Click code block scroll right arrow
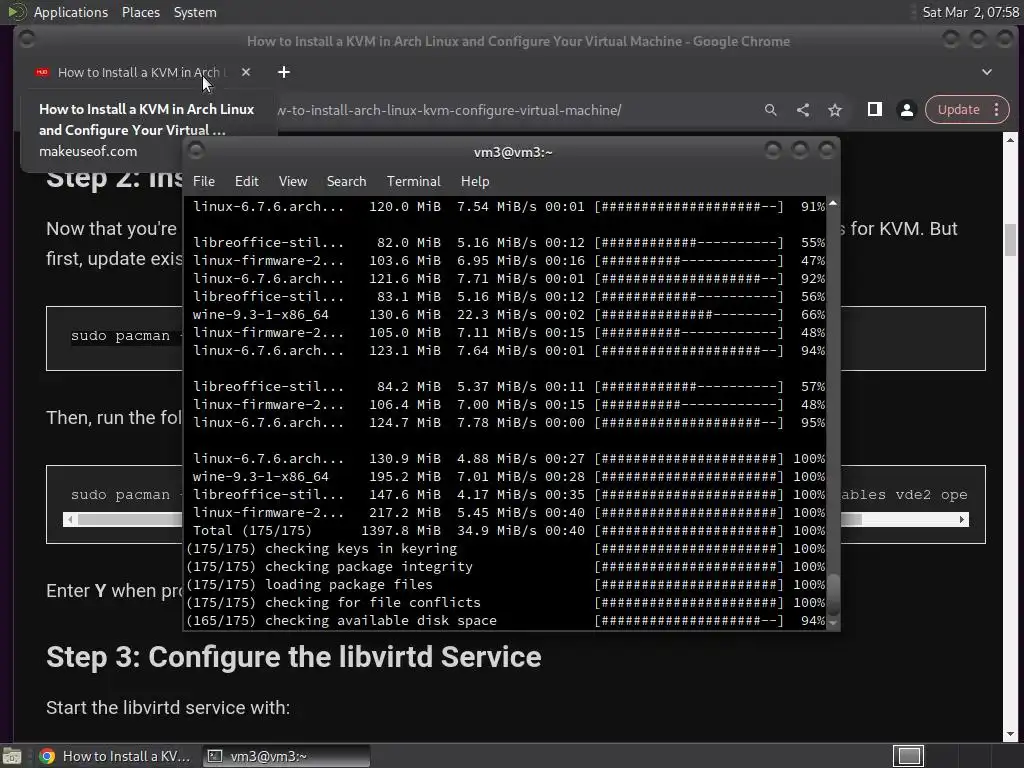This screenshot has height=768, width=1024. pos(961,519)
